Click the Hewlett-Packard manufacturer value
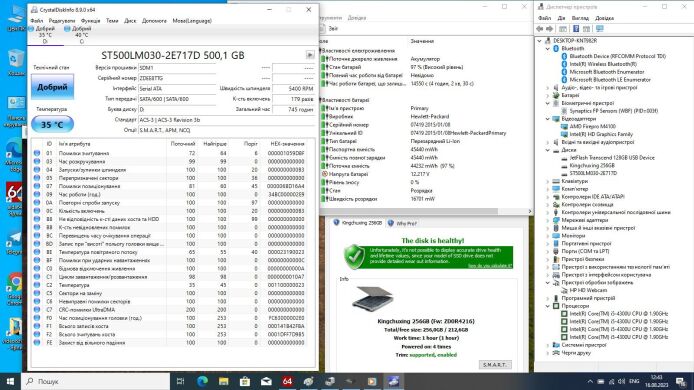This screenshot has width=694, height=390. point(429,116)
